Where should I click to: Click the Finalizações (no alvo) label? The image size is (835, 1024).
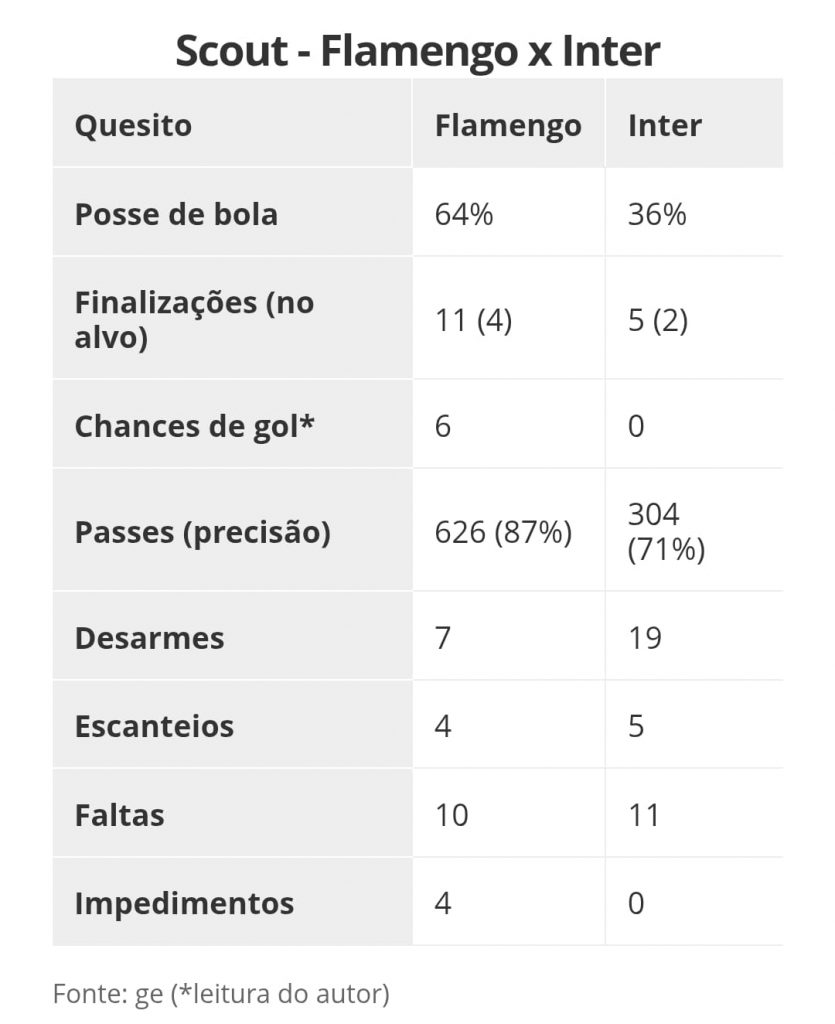pyautogui.click(x=195, y=320)
